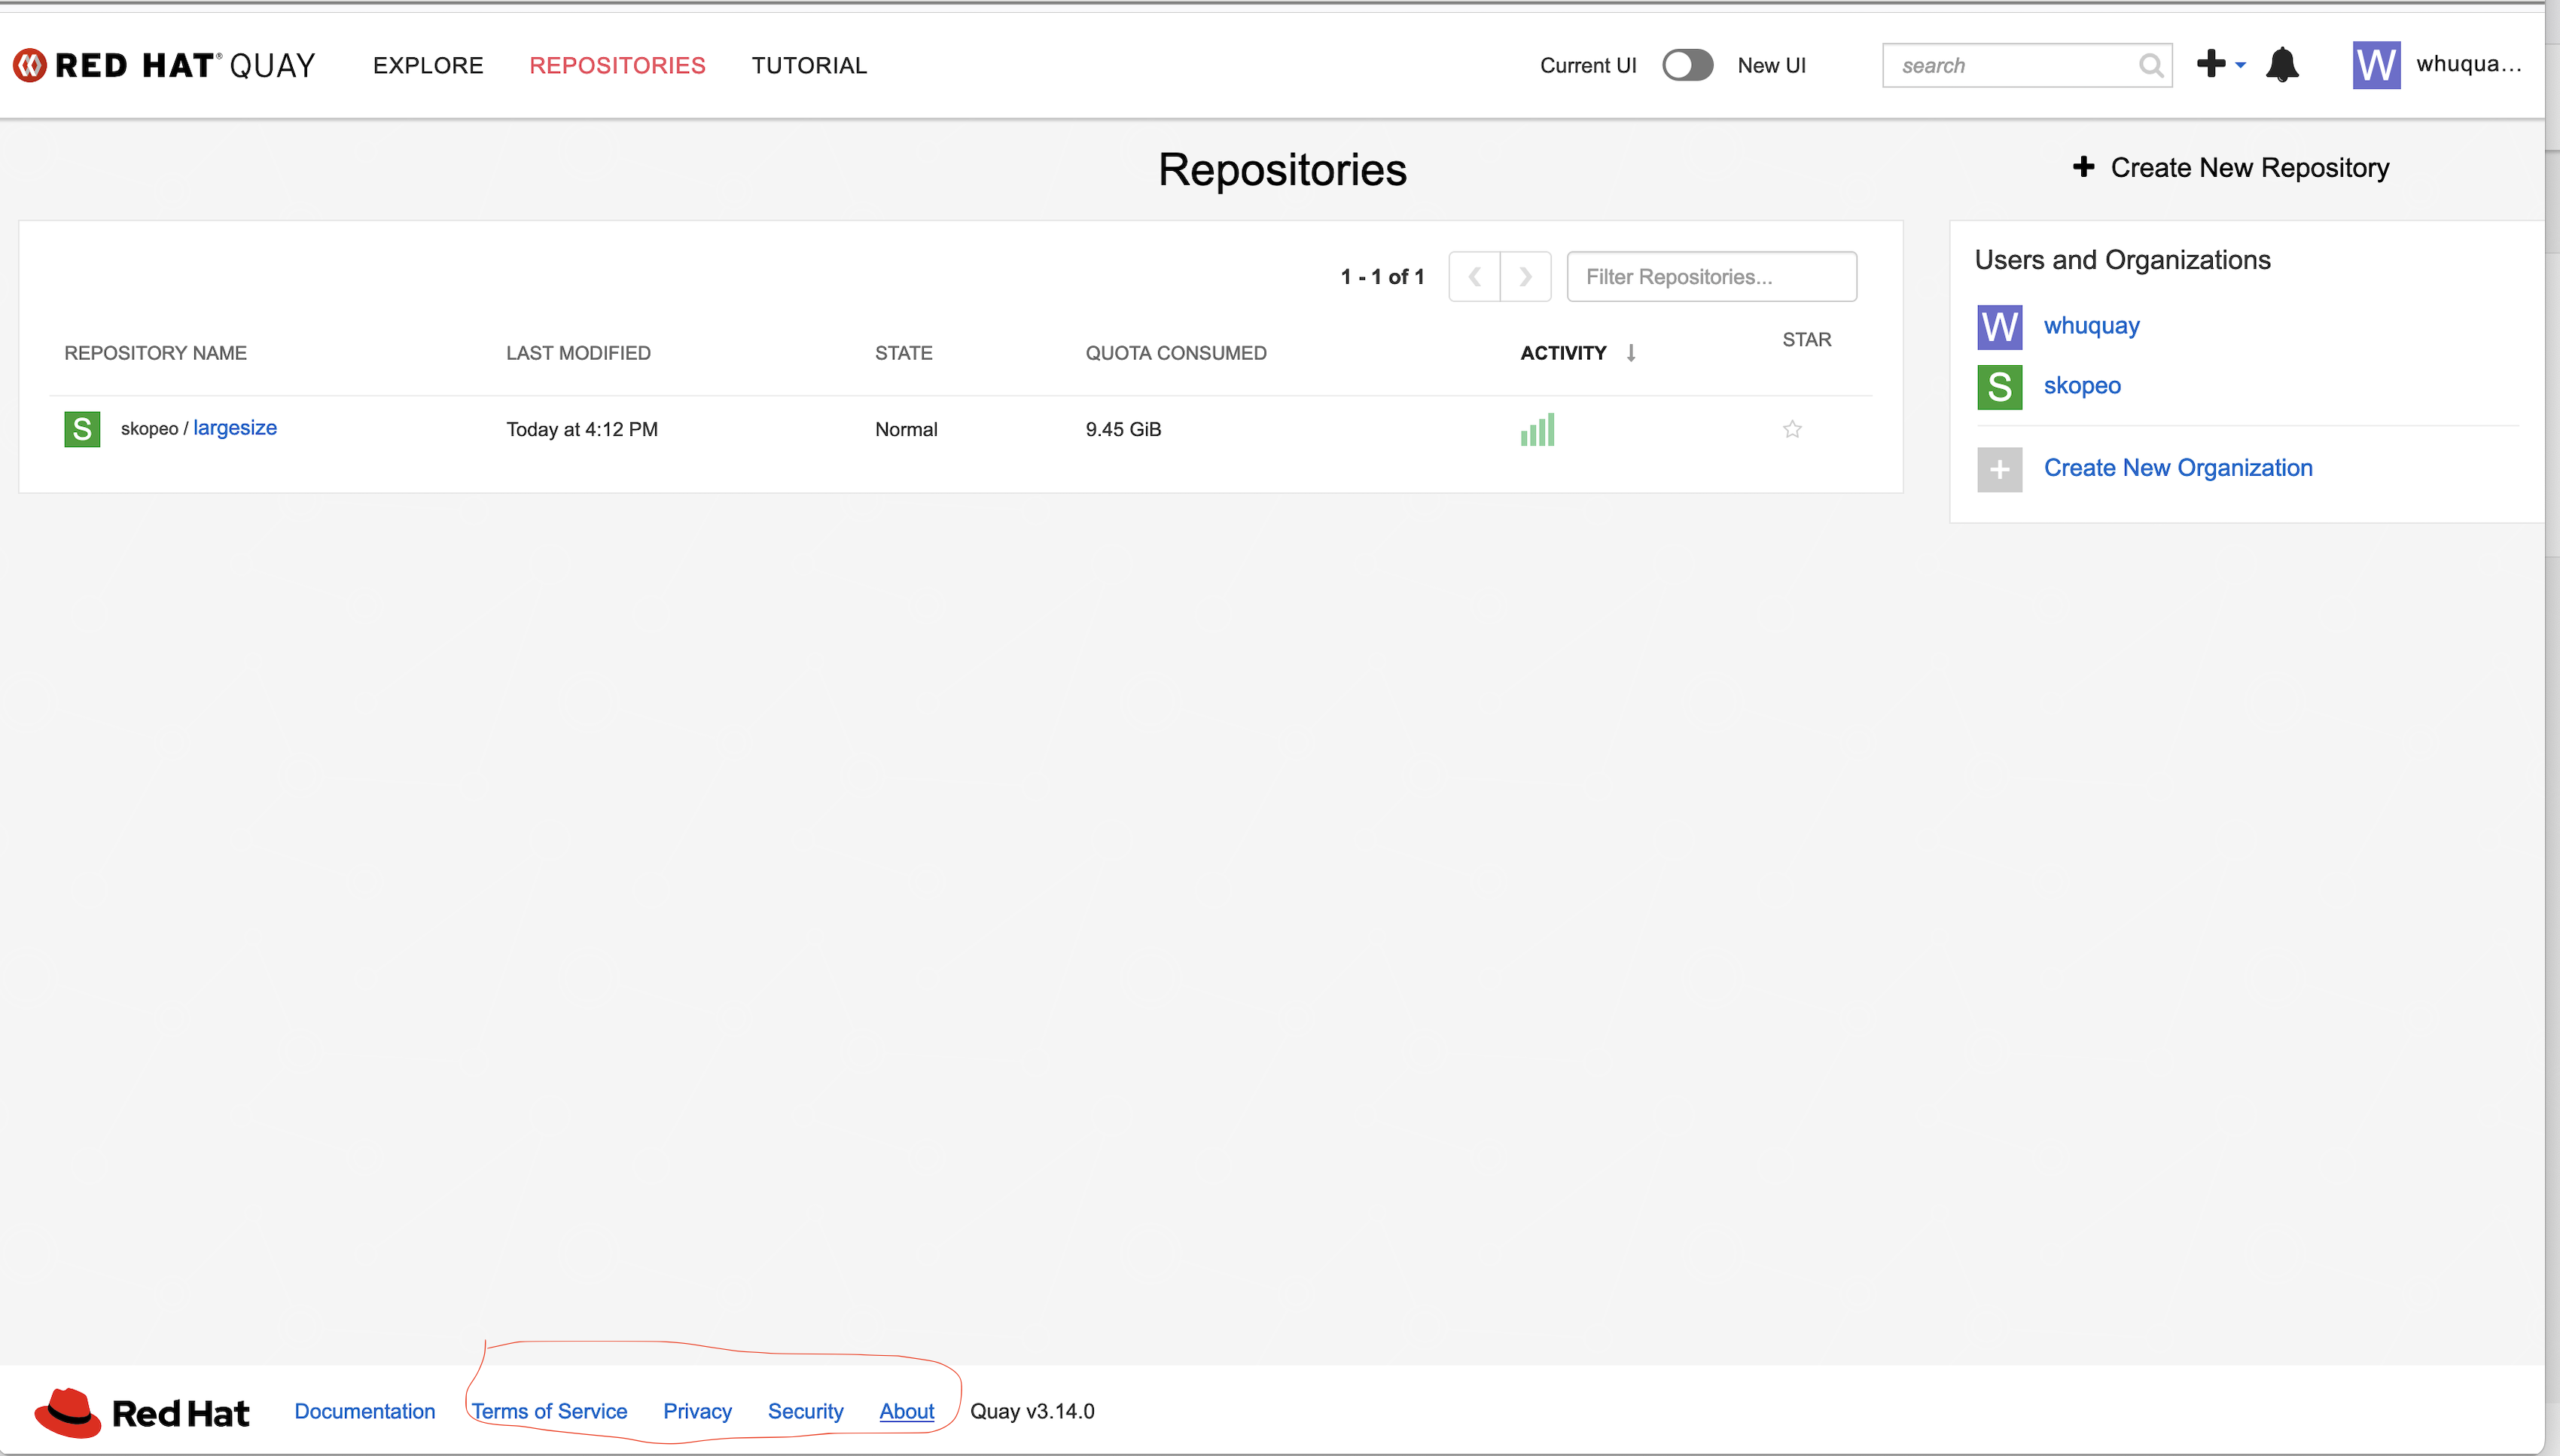Click the Red Hat footer logo
This screenshot has height=1456, width=2560.
(x=142, y=1412)
